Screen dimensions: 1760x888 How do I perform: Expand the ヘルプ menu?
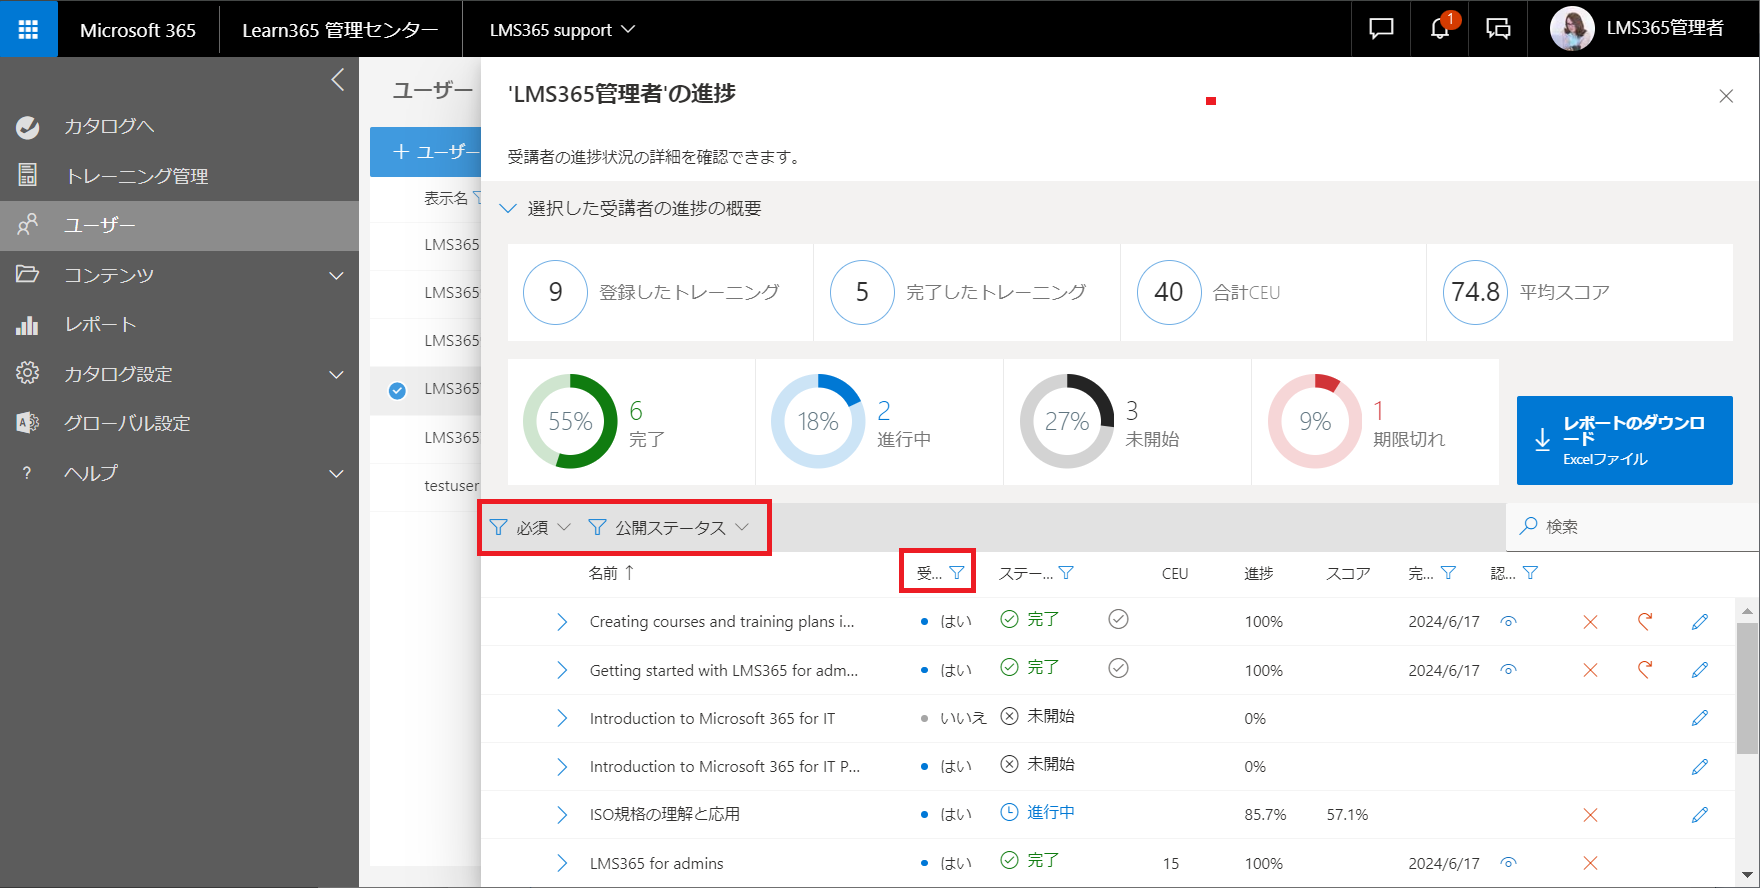click(x=337, y=473)
